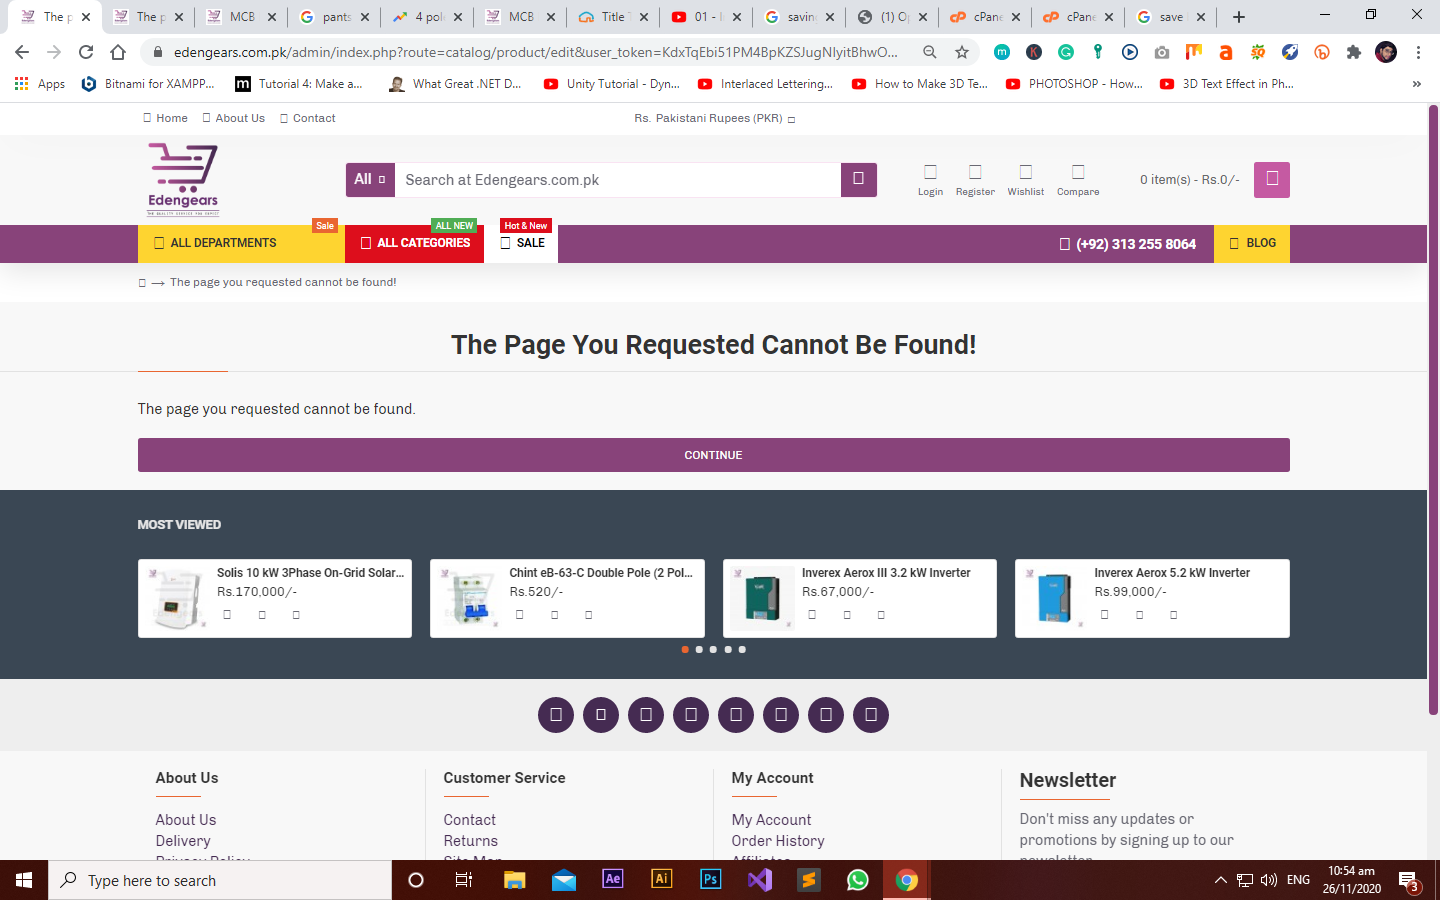Bookmark this page with the star
Screen dimensions: 1440x900
tap(962, 52)
